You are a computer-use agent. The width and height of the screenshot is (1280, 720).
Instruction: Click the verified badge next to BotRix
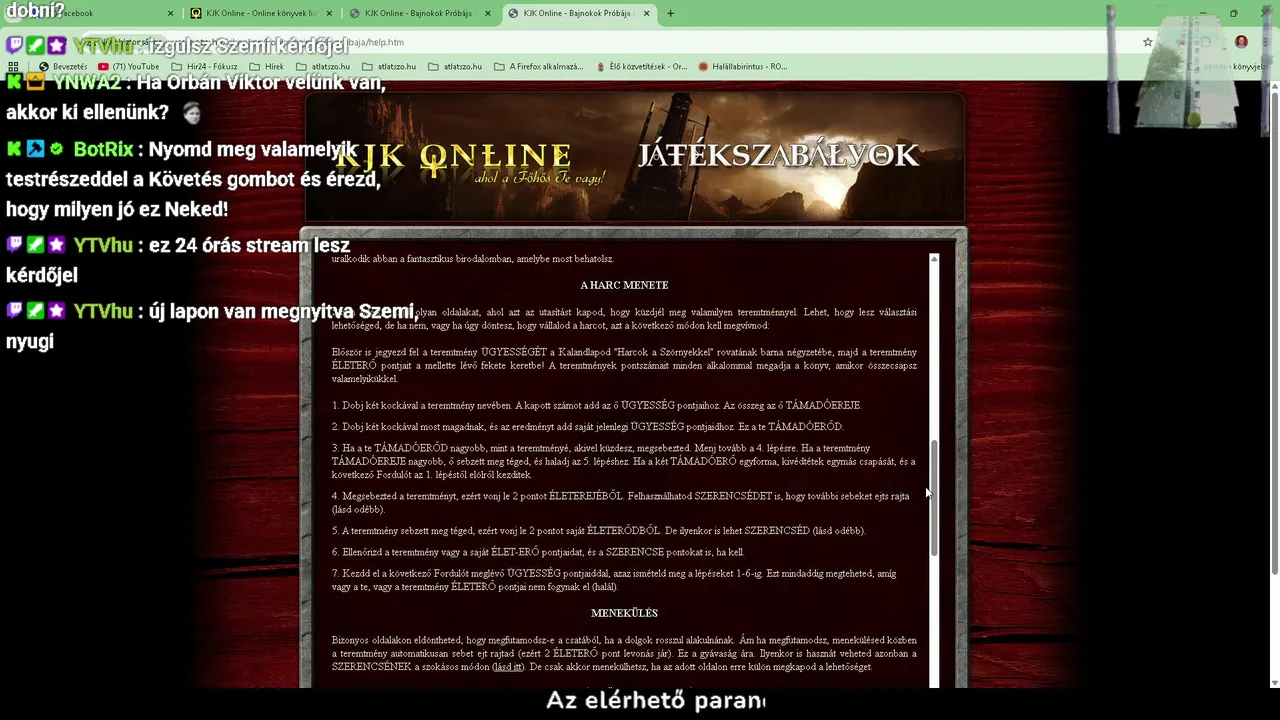point(56,149)
